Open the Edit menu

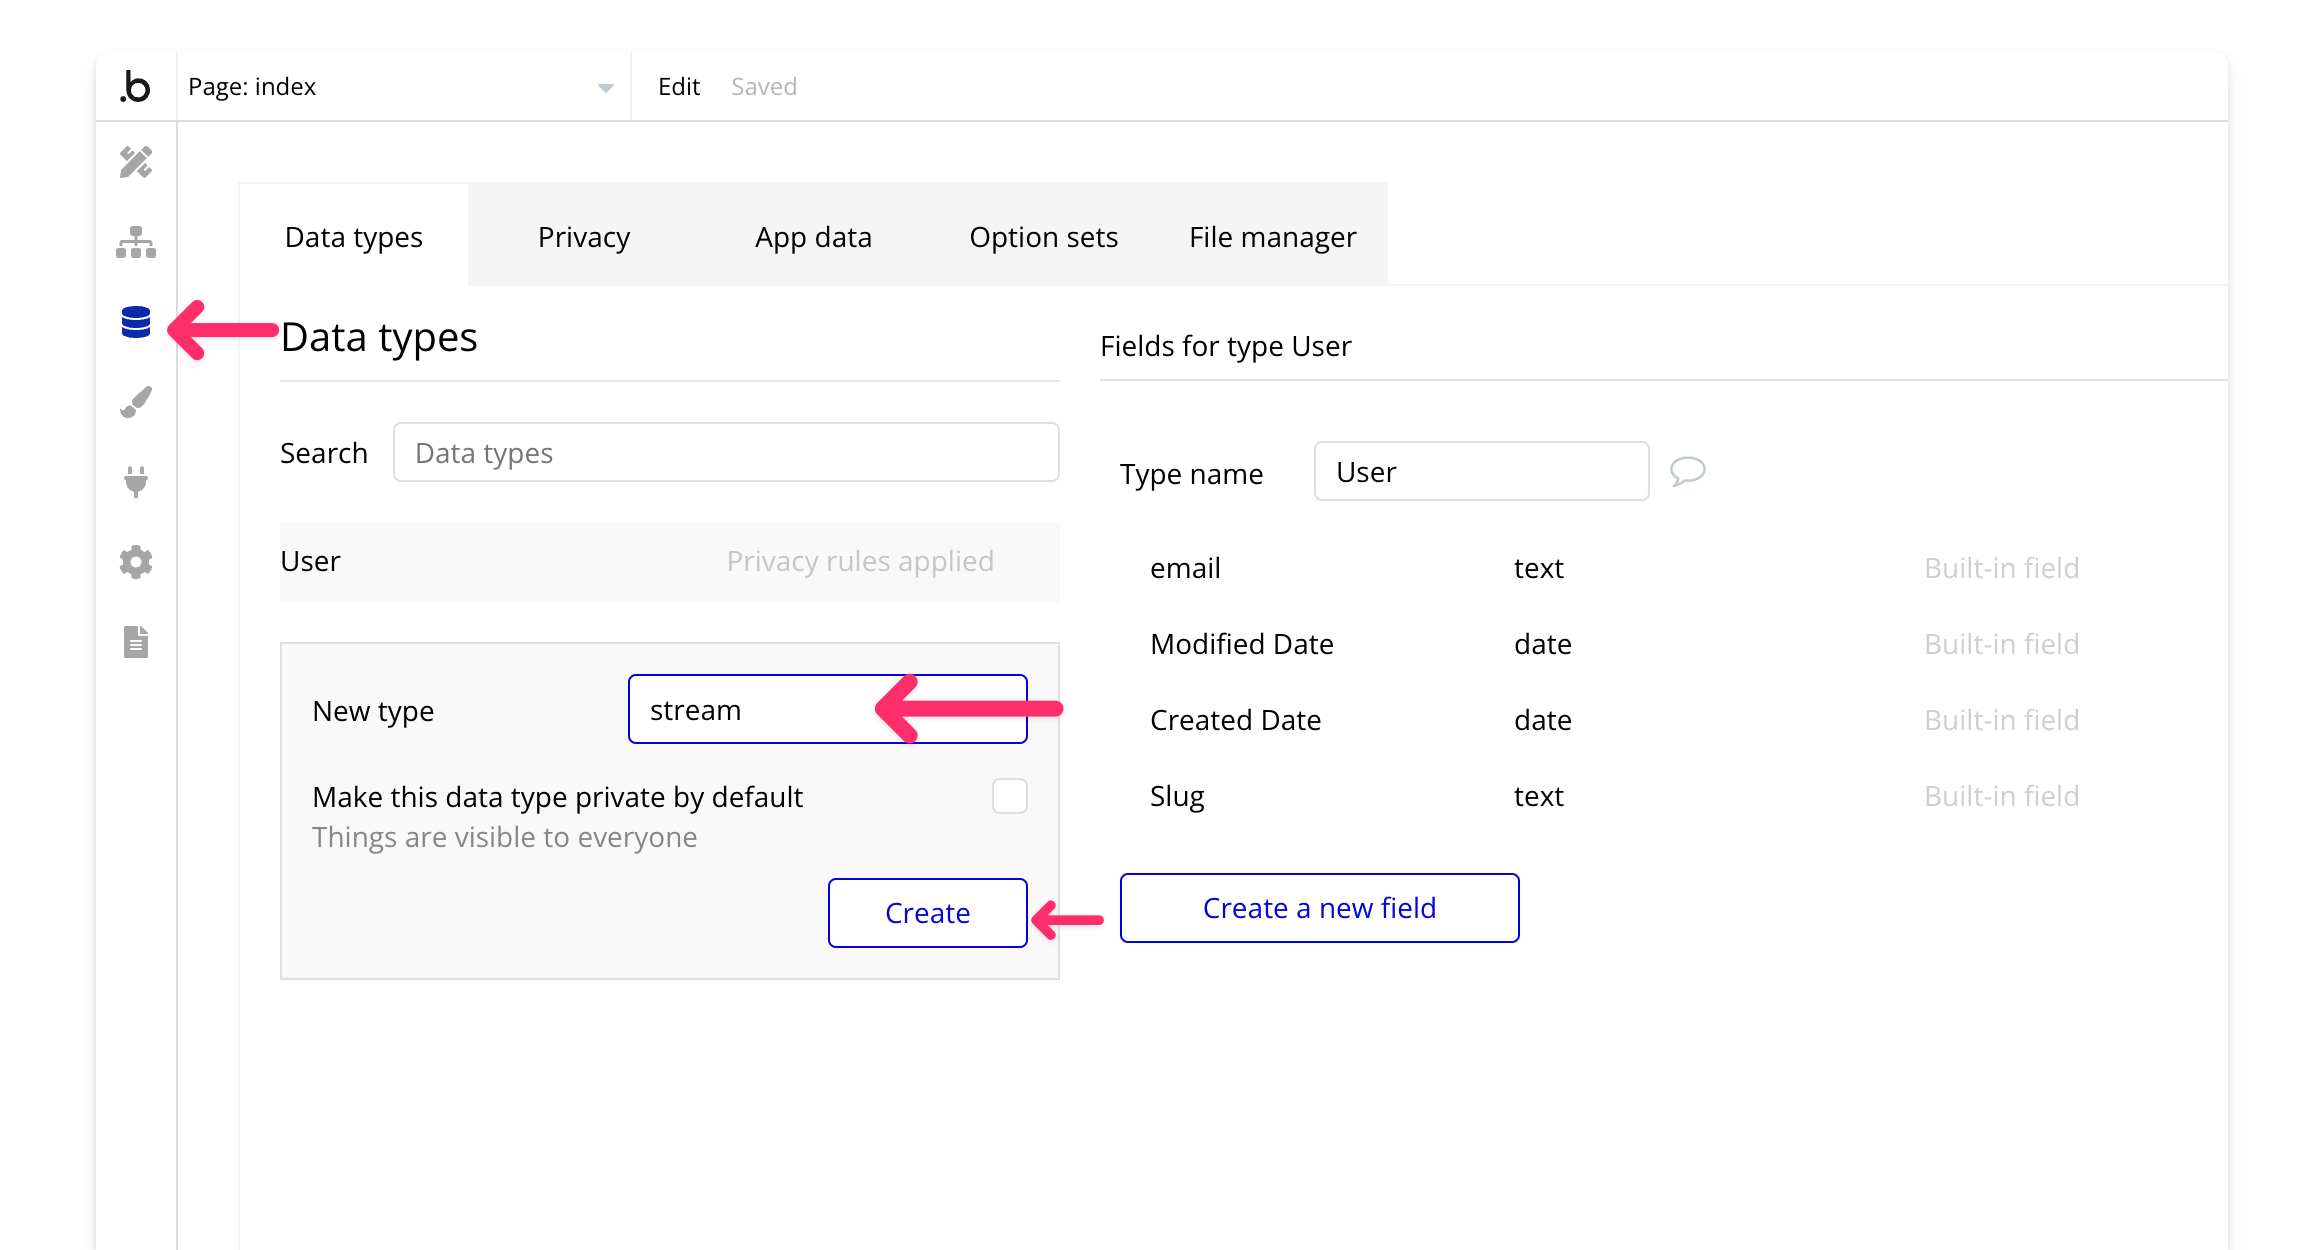tap(678, 87)
